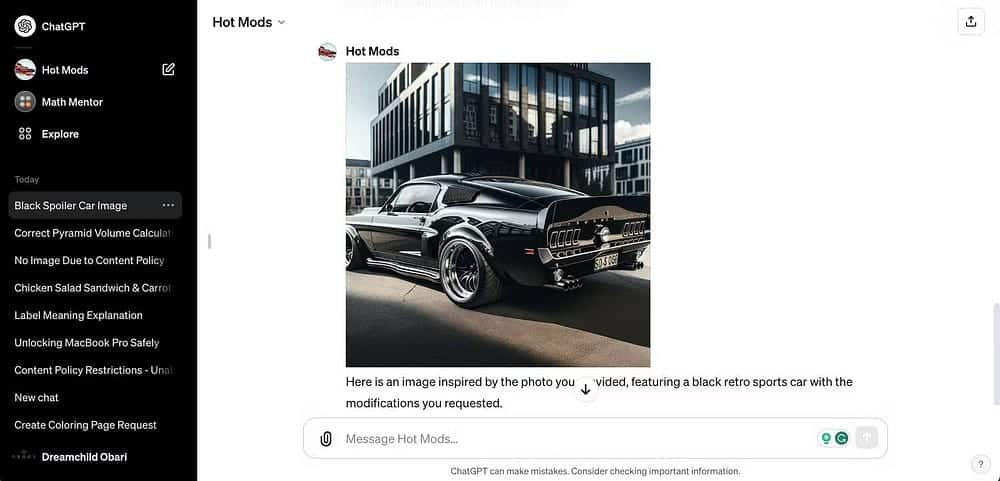Click the send message arrow button
1000x481 pixels.
pyautogui.click(x=867, y=438)
